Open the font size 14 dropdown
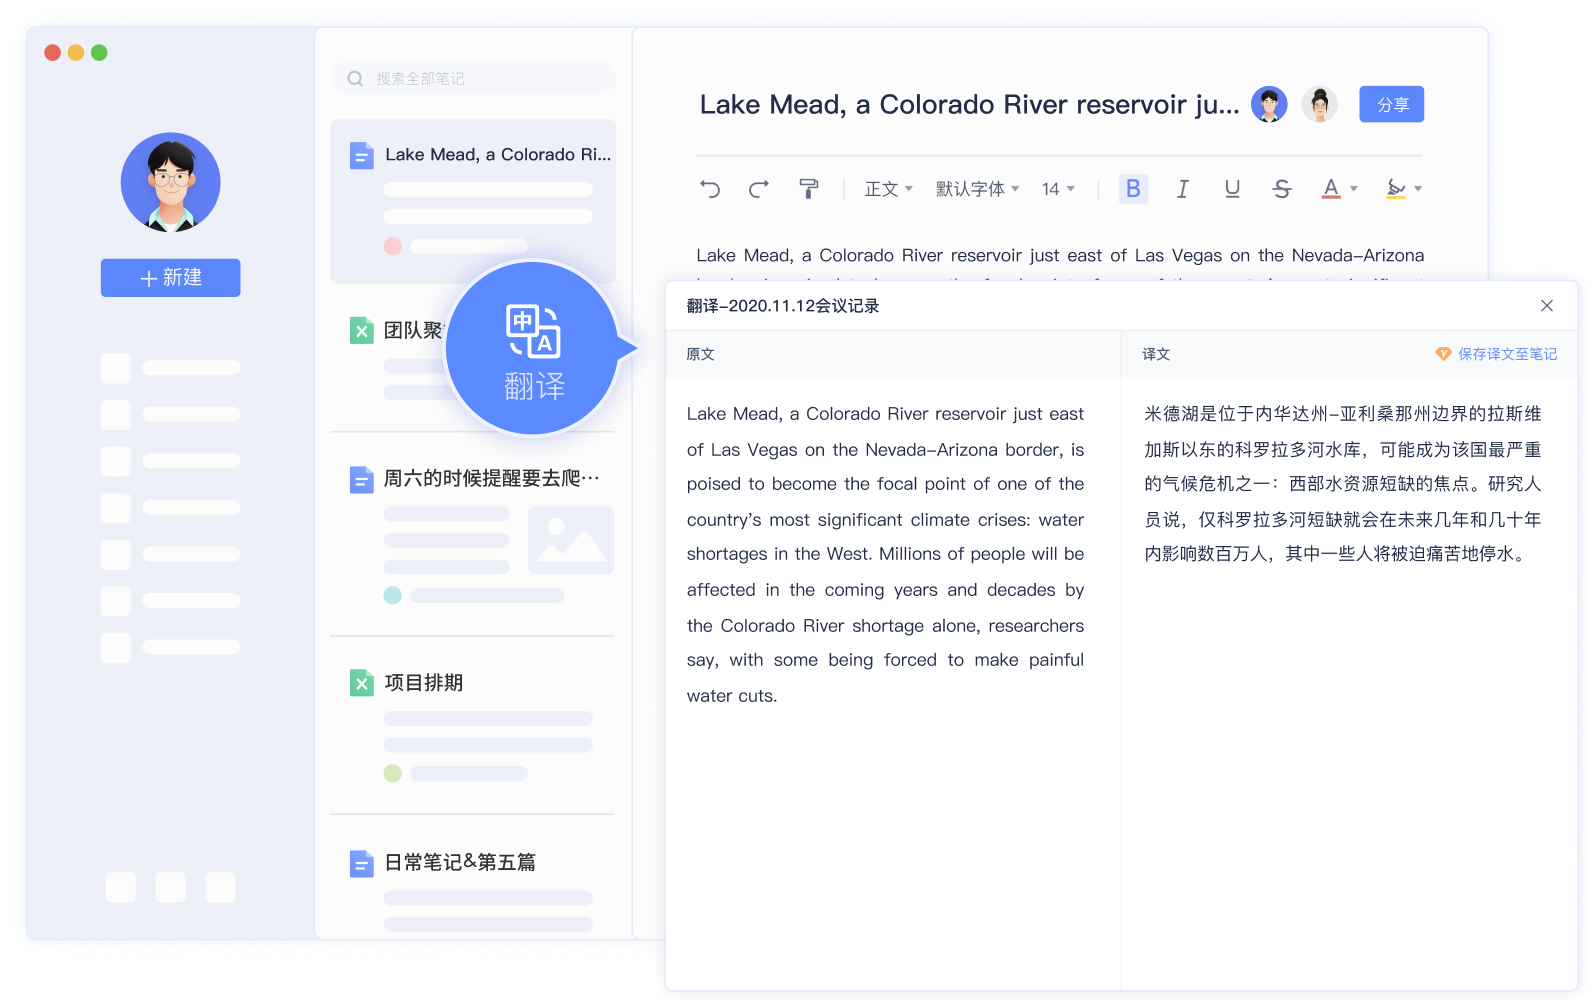 (1058, 189)
